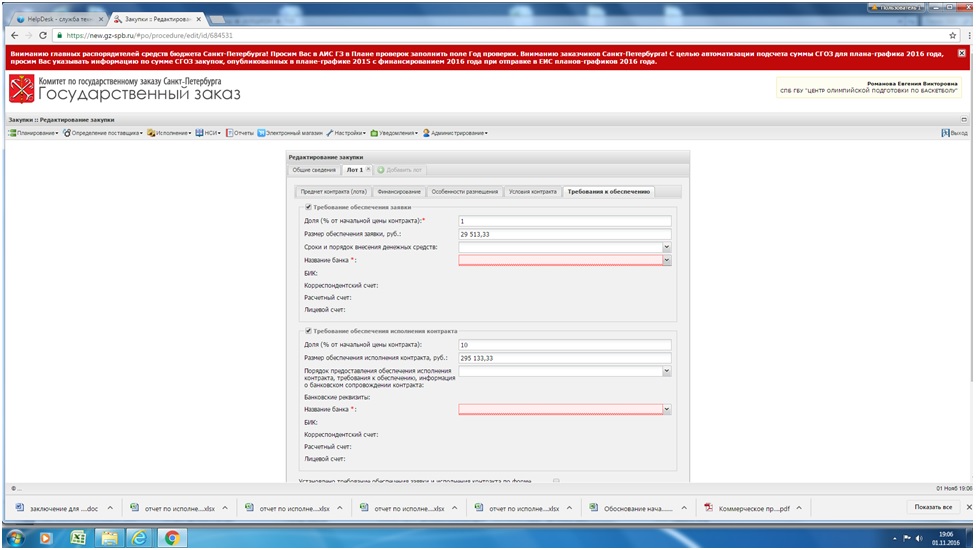Click the user name Романова Евгения Викторовна
976x550 pixels.
point(912,83)
